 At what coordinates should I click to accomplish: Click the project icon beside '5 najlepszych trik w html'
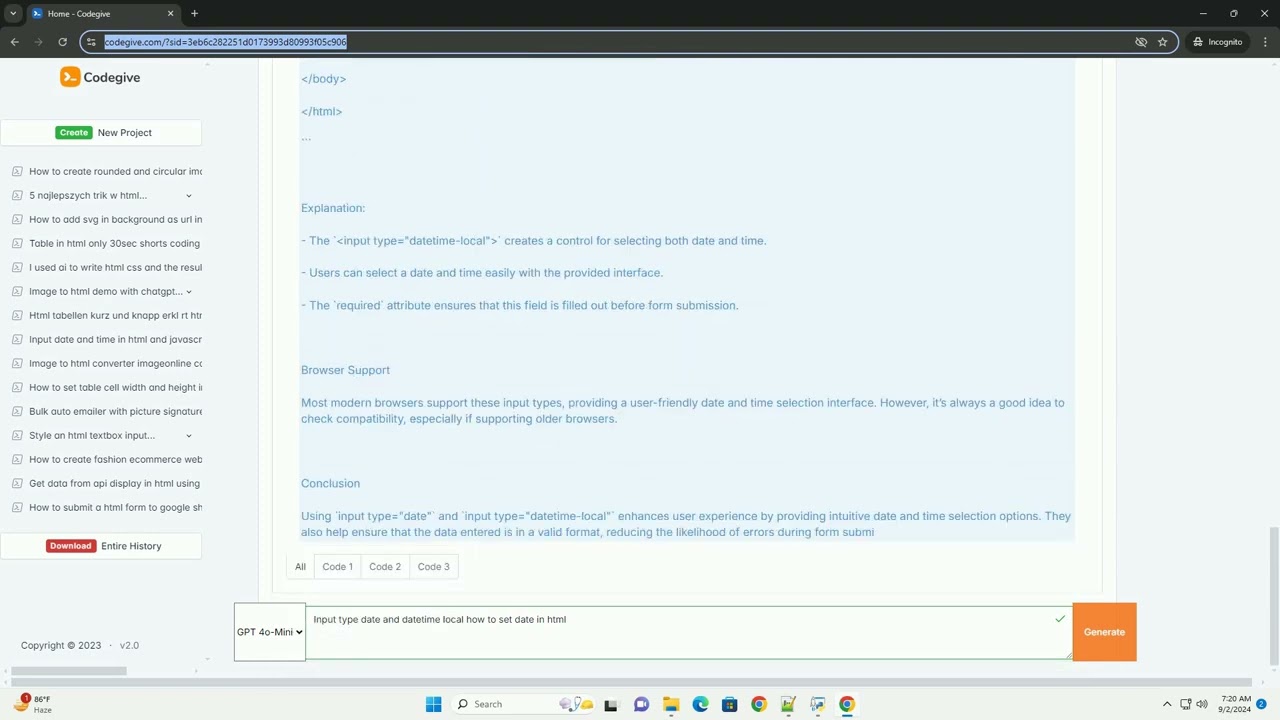(x=17, y=195)
